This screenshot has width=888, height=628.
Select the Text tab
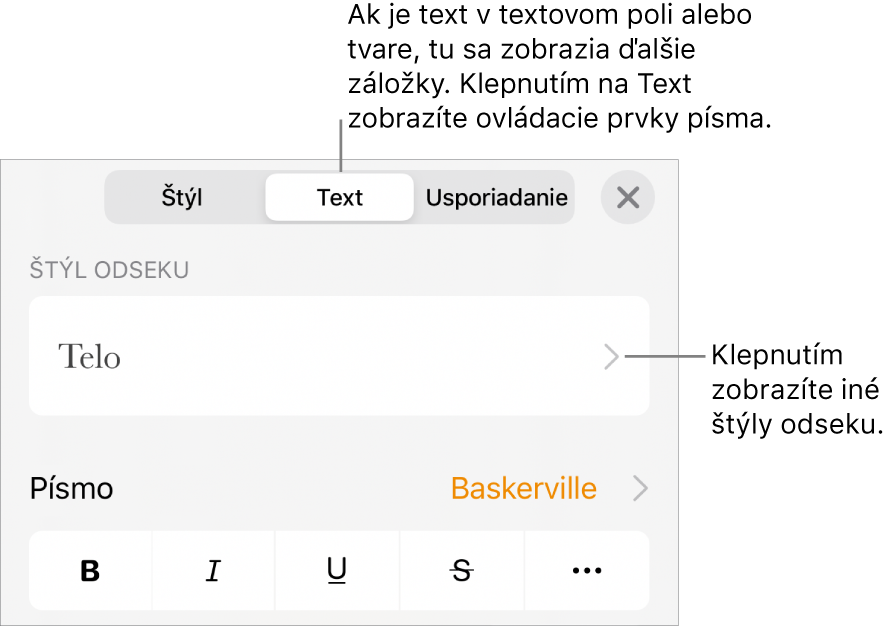click(x=339, y=197)
